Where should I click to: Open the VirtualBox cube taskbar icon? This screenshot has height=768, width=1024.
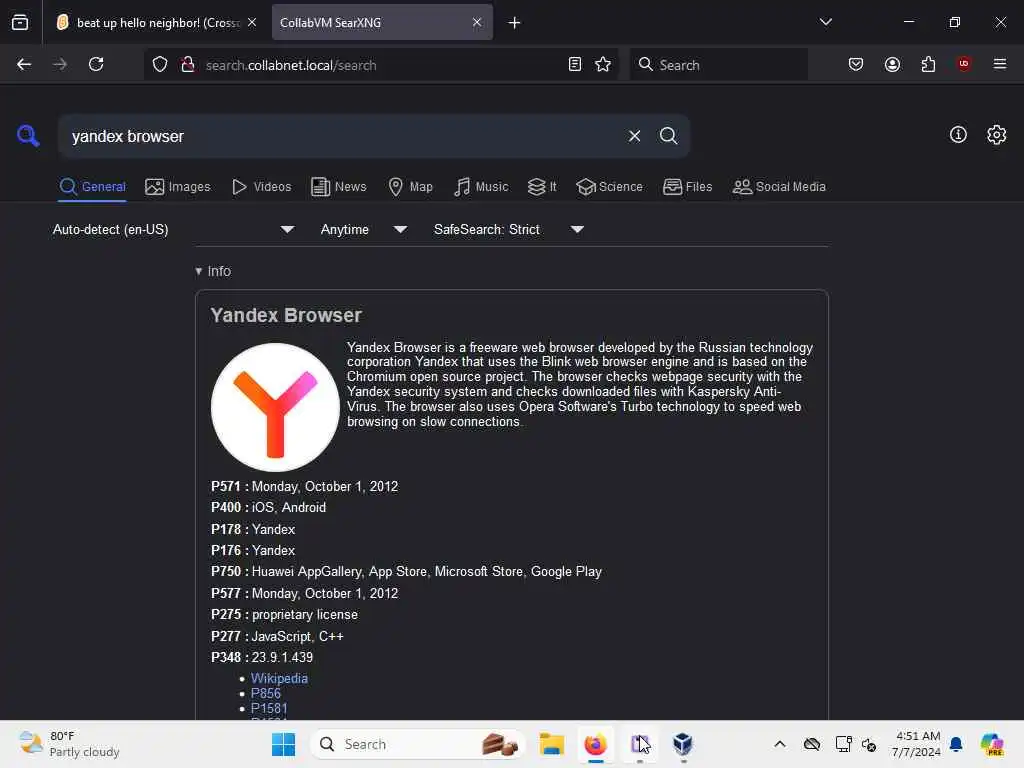pyautogui.click(x=682, y=744)
